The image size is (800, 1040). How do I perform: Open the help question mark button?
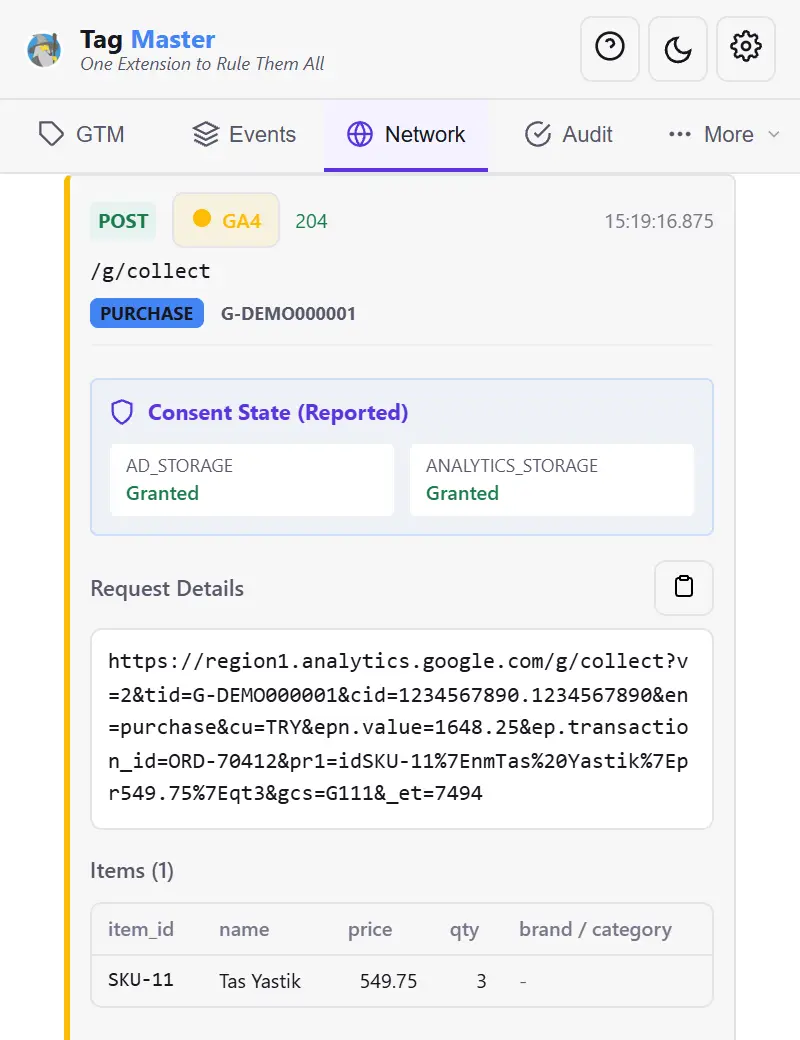[x=610, y=49]
